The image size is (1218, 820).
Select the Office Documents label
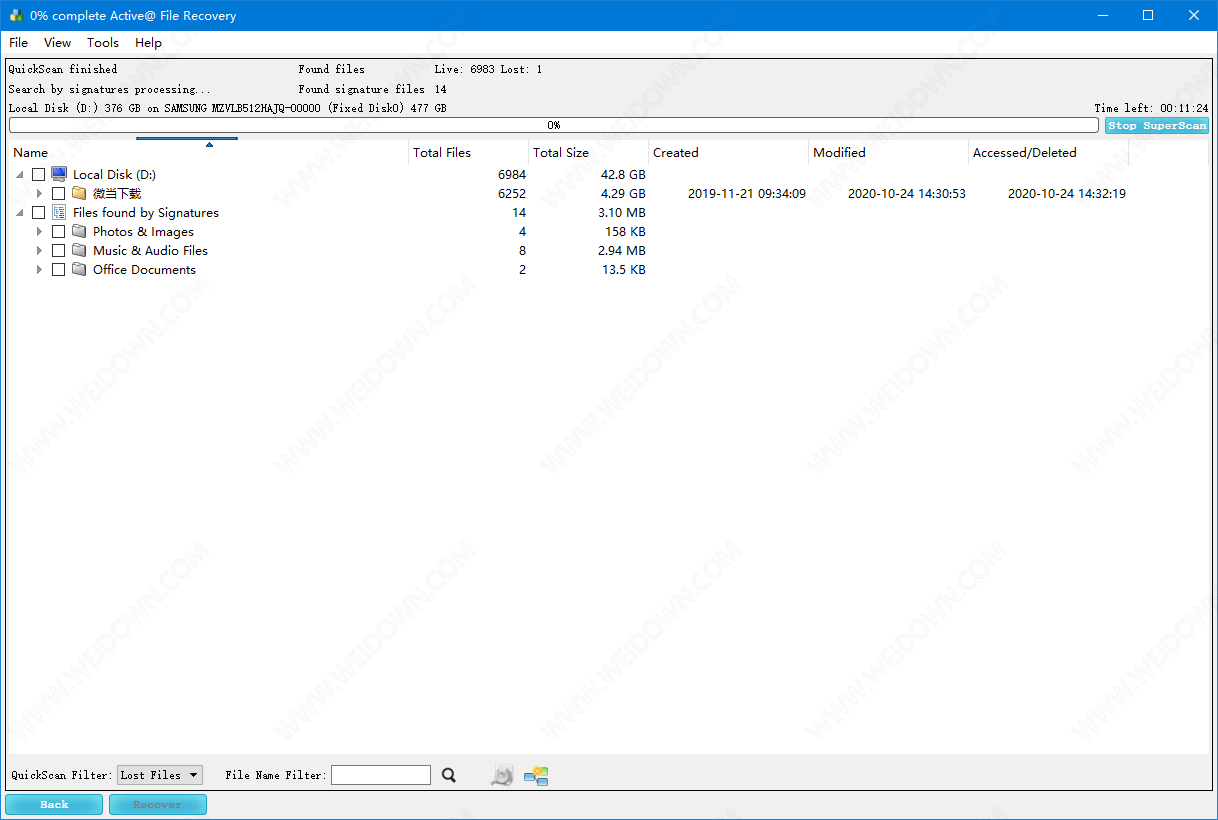click(x=144, y=270)
